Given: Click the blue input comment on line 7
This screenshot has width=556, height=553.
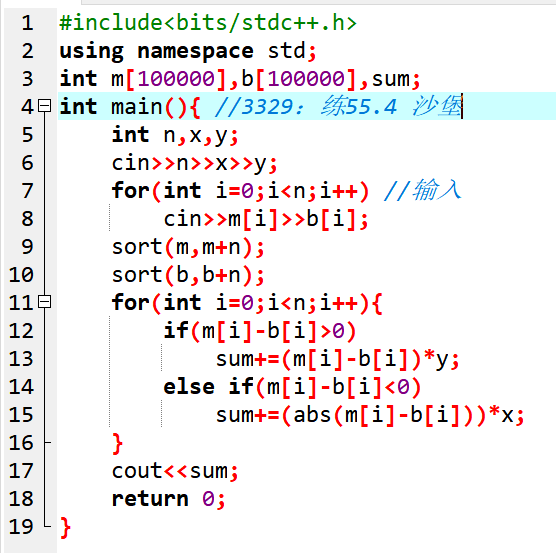Looking at the screenshot, I should tap(422, 190).
